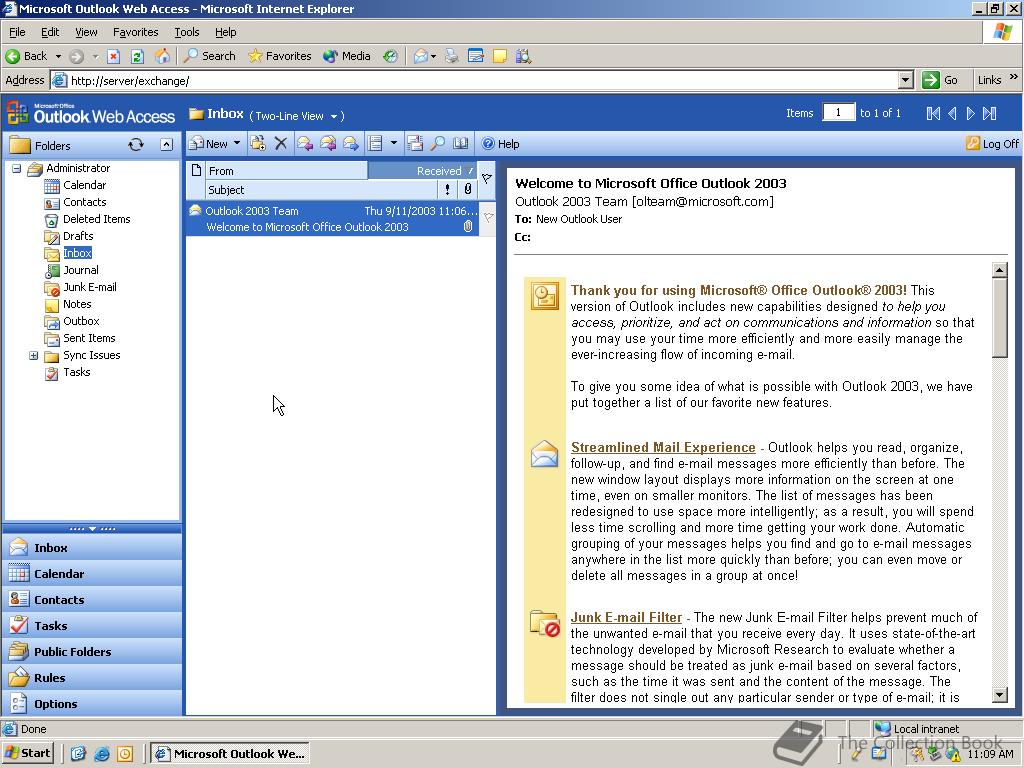
Task: Select the Outlook 2003 Team message row
Action: coord(333,219)
